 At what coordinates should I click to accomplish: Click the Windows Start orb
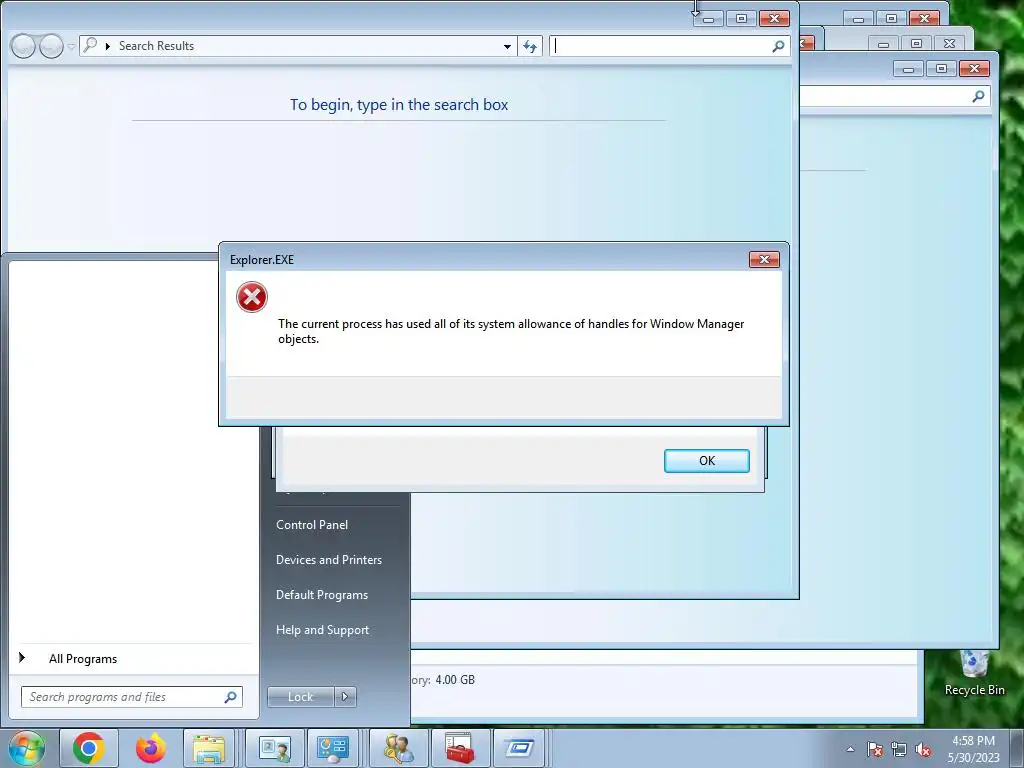26,748
